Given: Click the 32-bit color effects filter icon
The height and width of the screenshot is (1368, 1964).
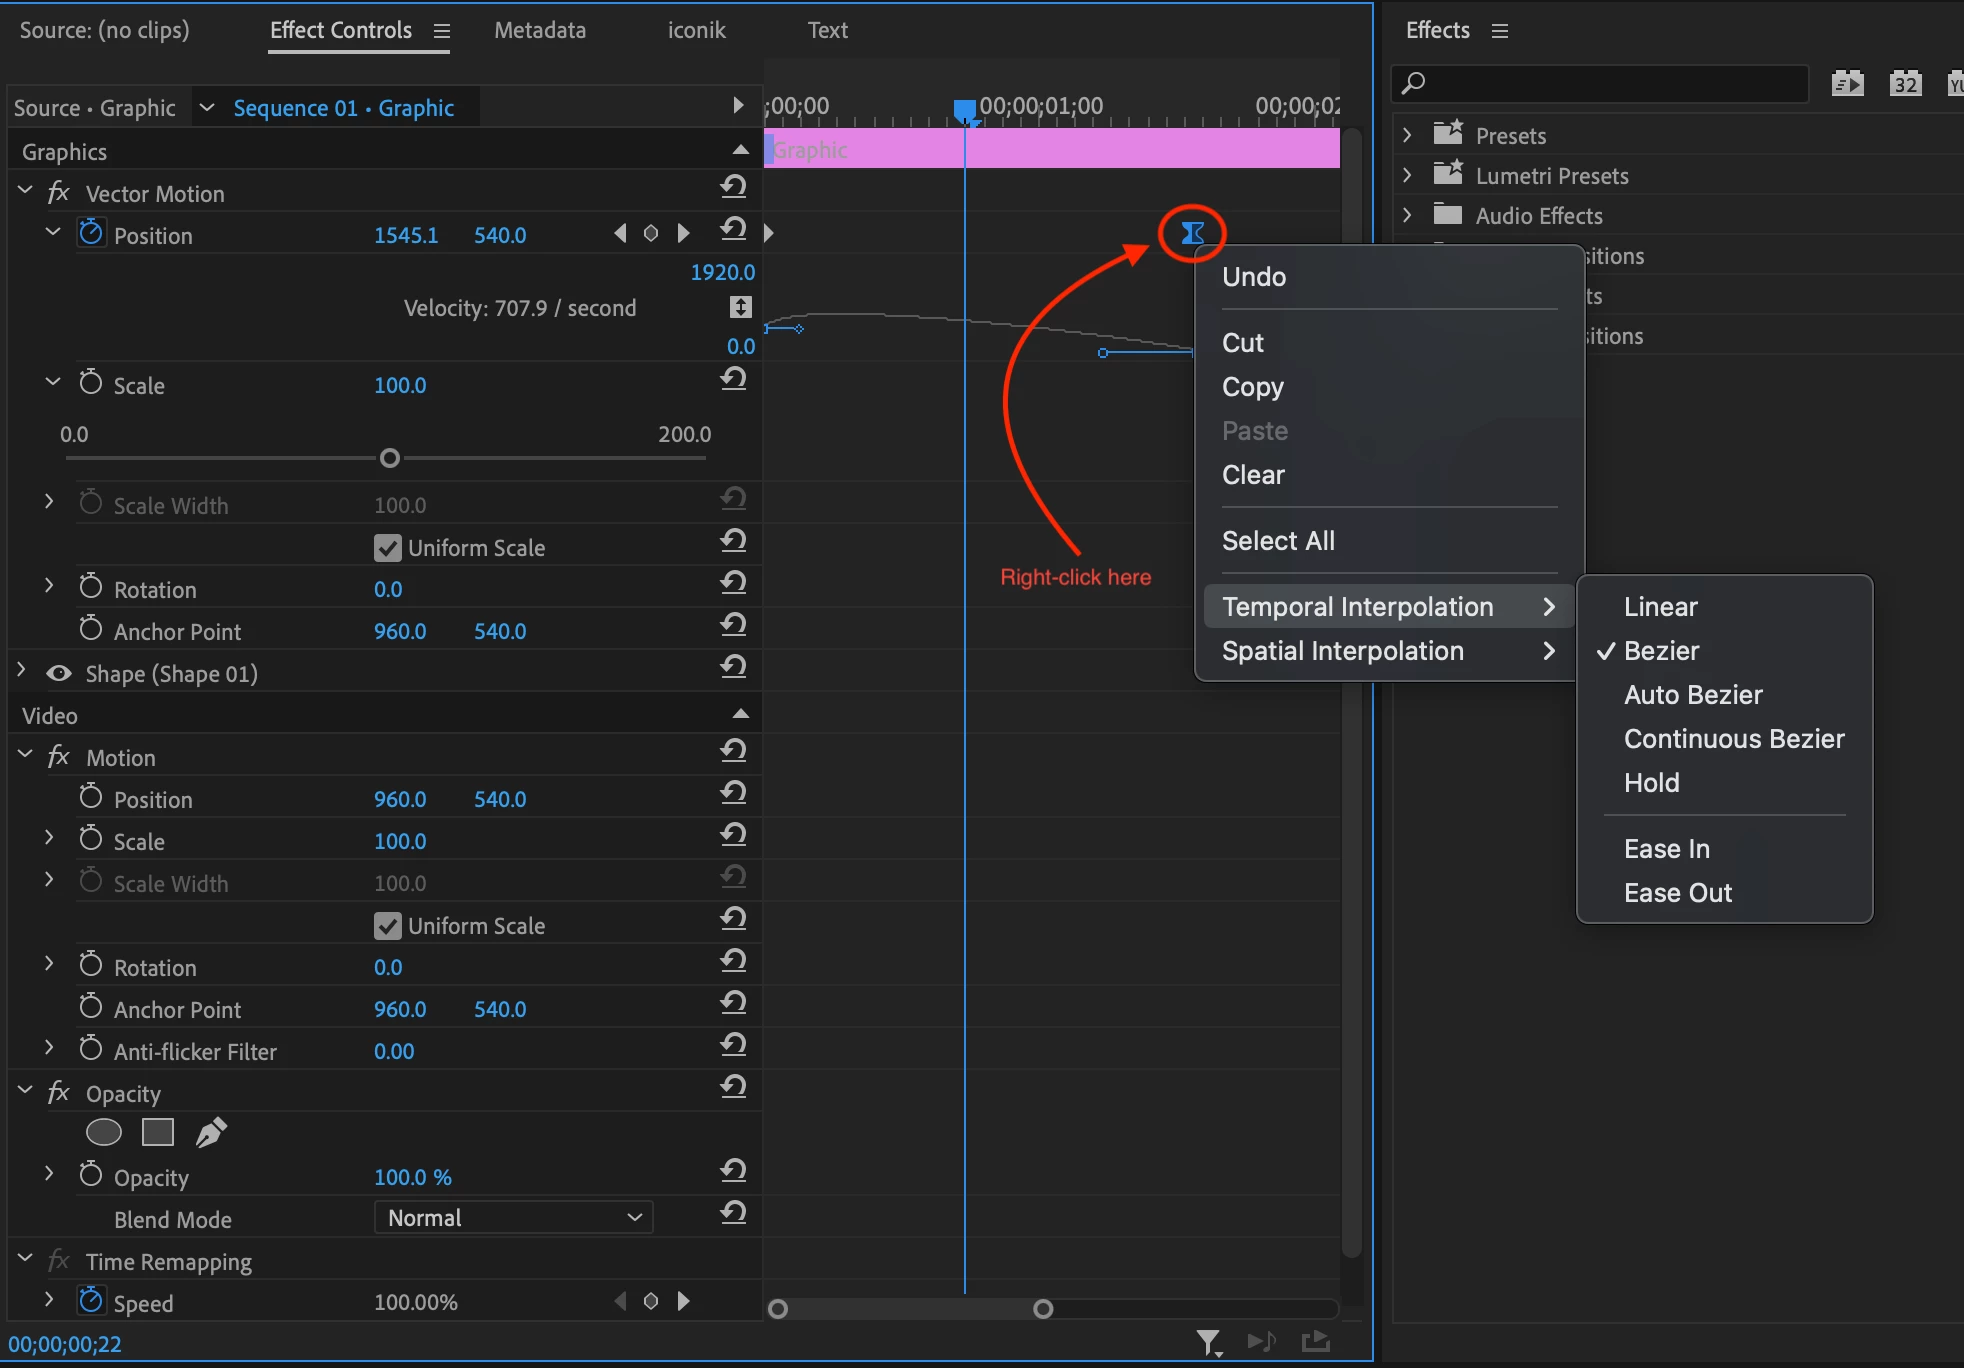Looking at the screenshot, I should coord(1905,83).
